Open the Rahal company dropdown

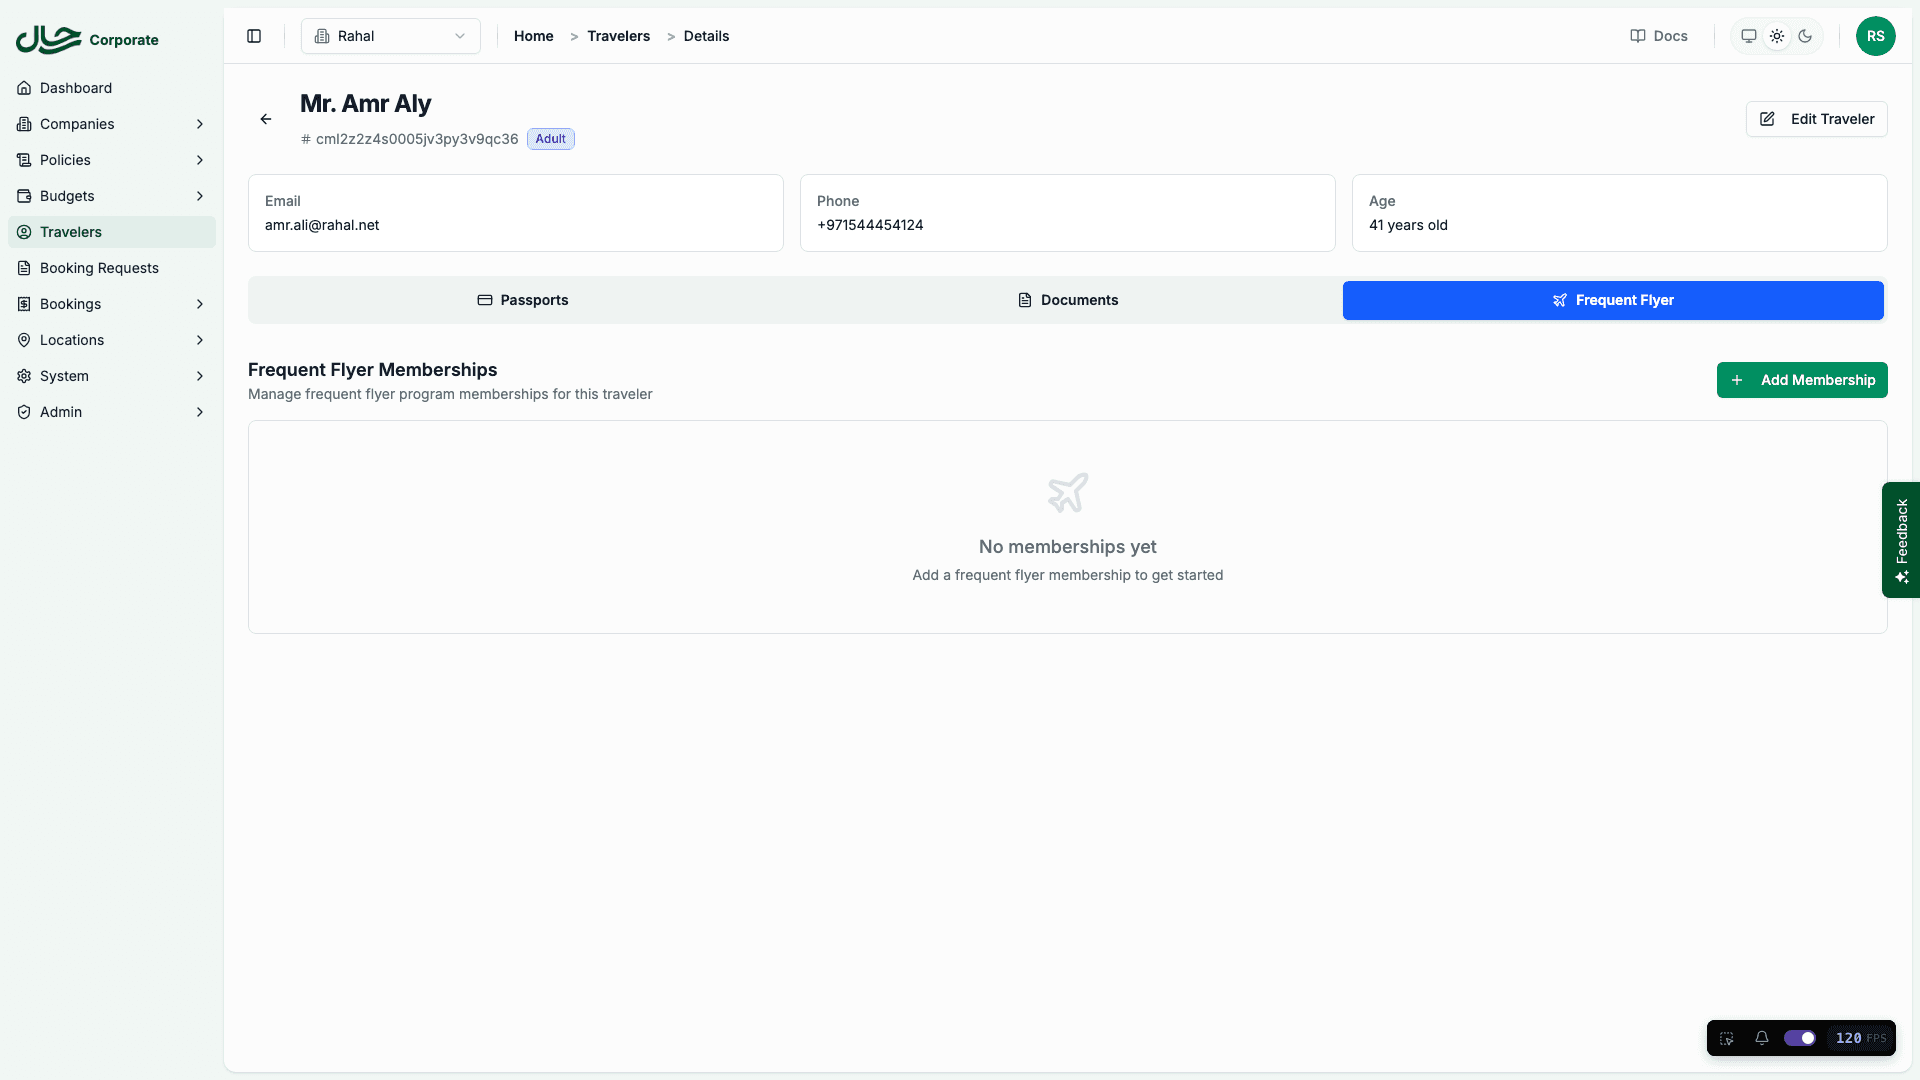[x=390, y=36]
